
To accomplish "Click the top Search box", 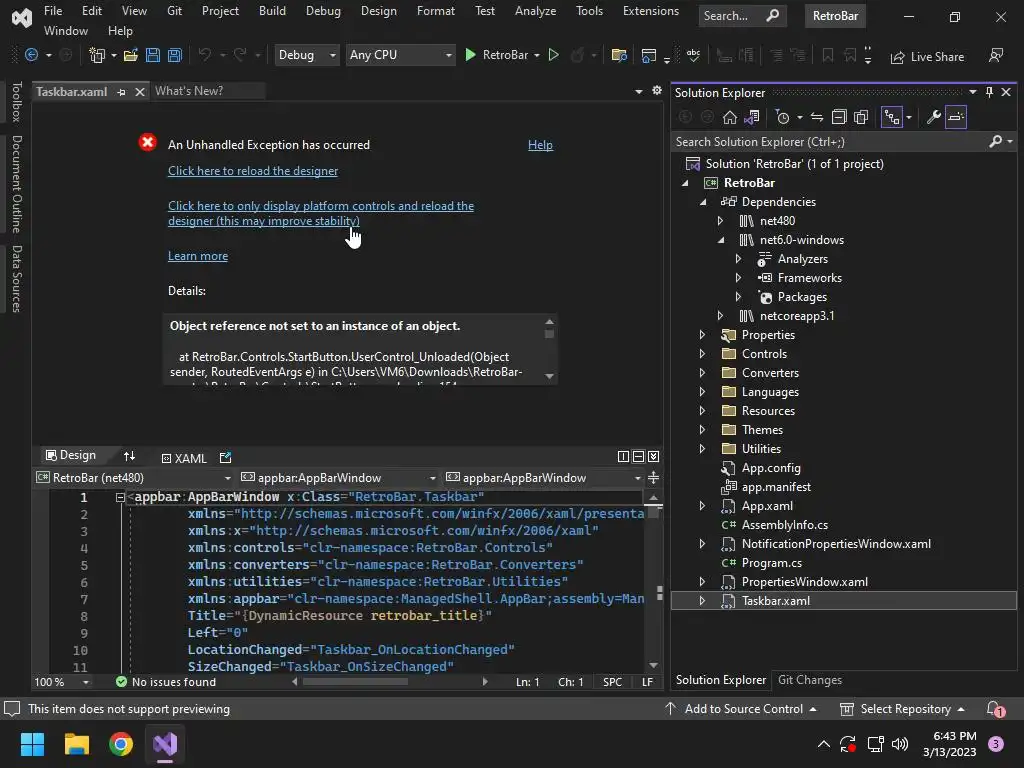I will point(741,16).
